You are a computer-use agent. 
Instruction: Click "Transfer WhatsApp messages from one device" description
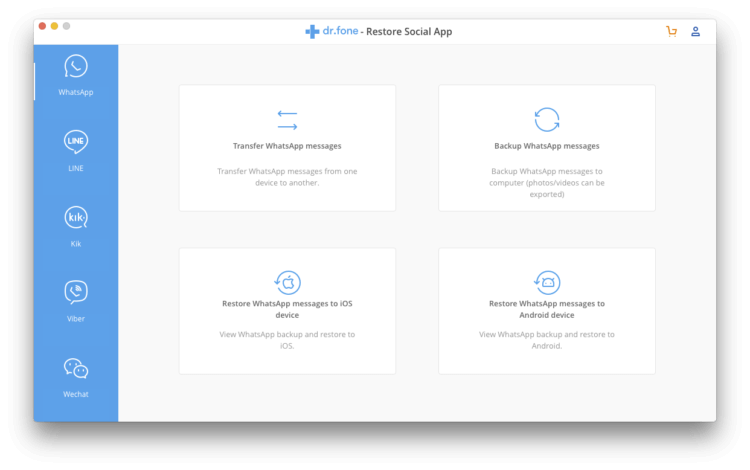click(287, 177)
